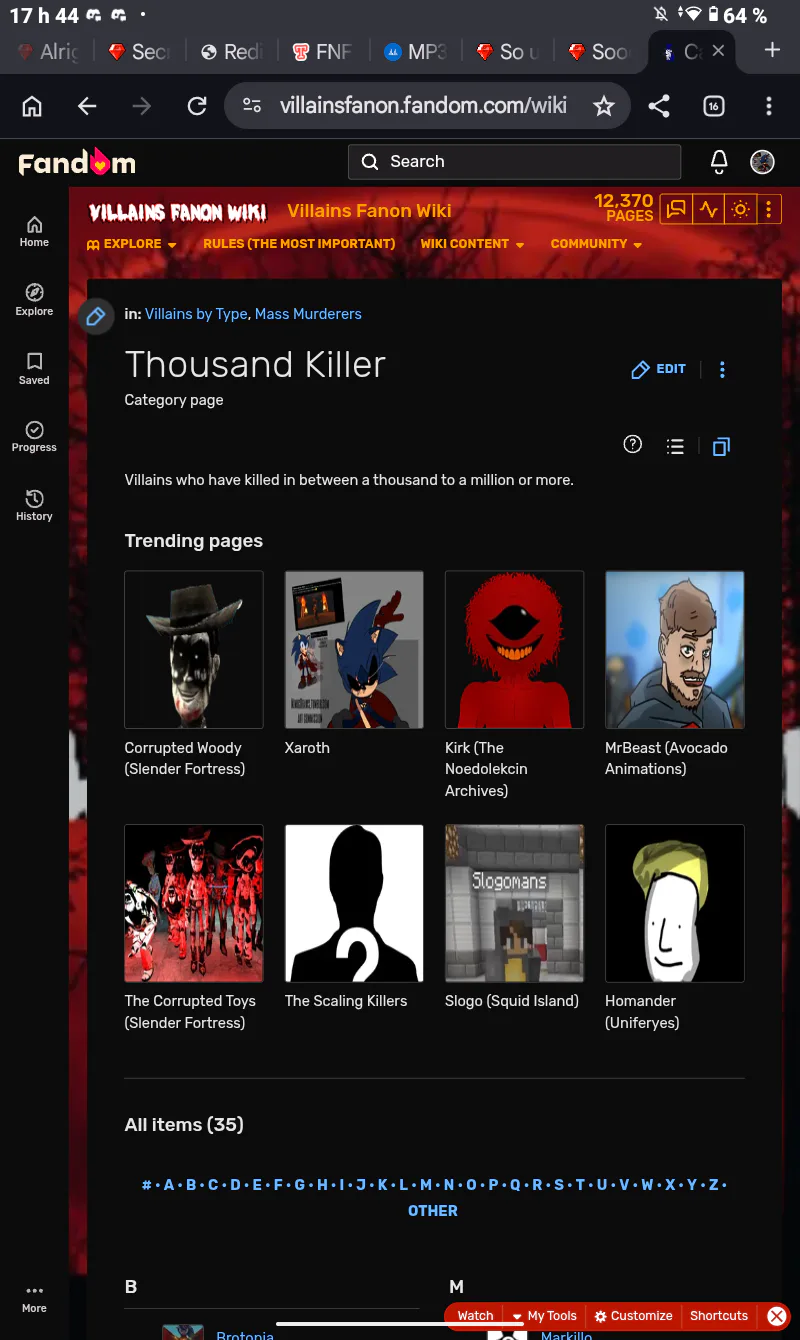Open Progress in the Fandom sidebar

(34, 437)
